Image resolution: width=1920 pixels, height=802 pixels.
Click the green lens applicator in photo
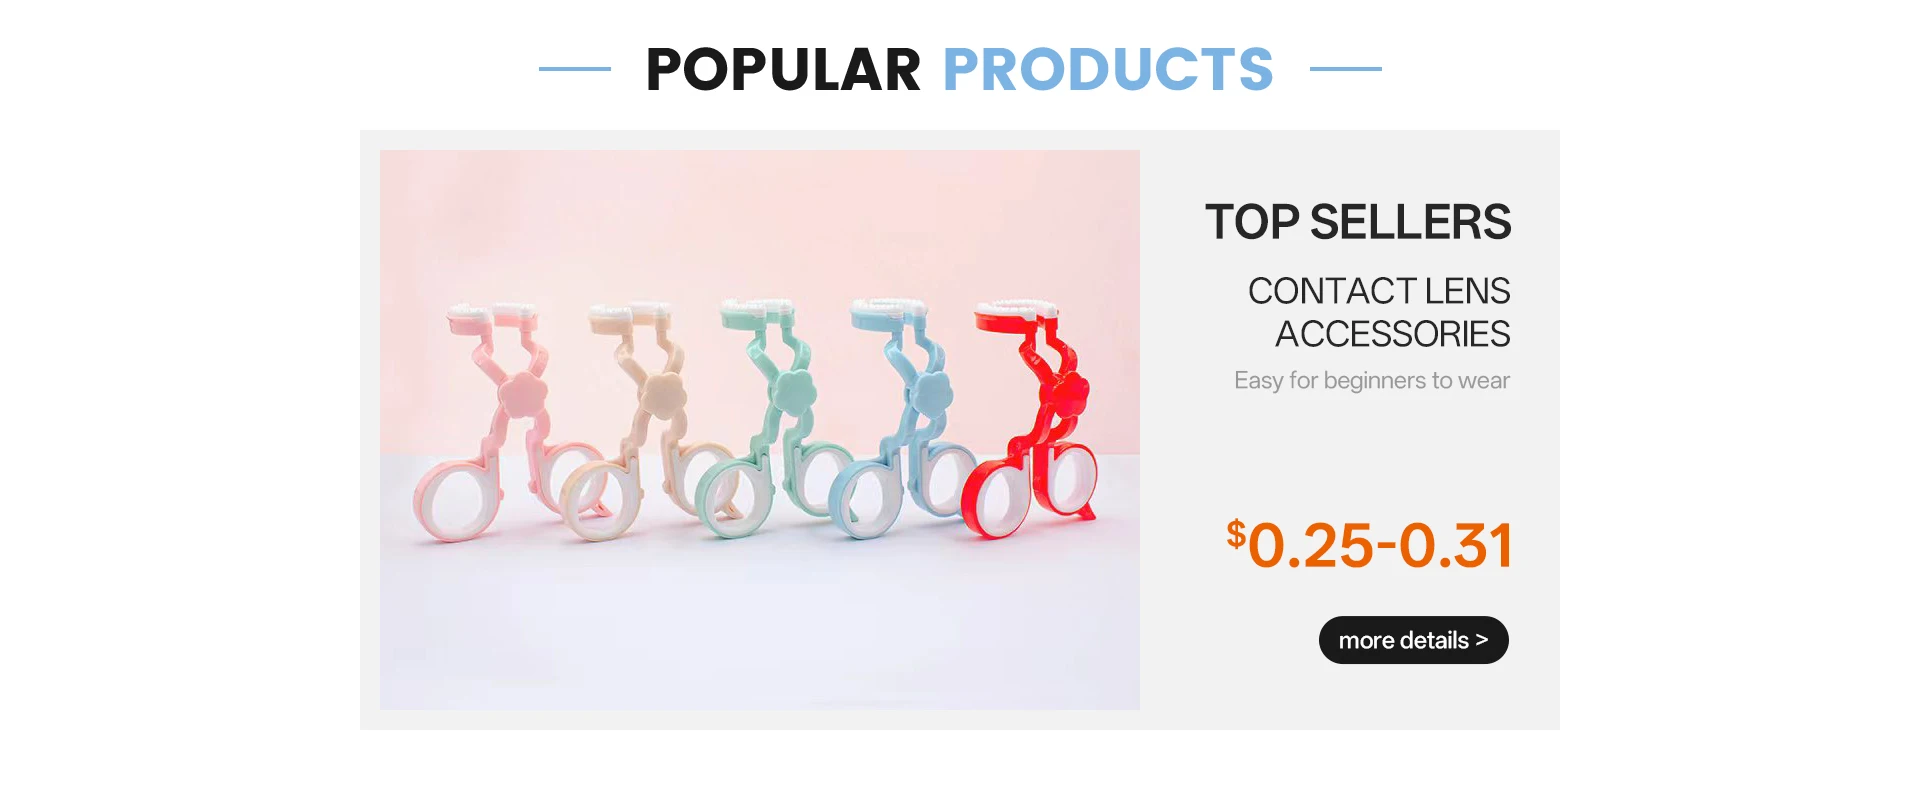pyautogui.click(x=765, y=418)
